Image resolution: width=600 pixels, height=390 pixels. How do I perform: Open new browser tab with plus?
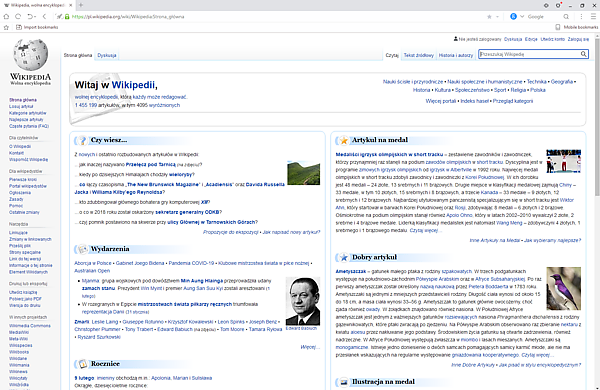point(81,5)
